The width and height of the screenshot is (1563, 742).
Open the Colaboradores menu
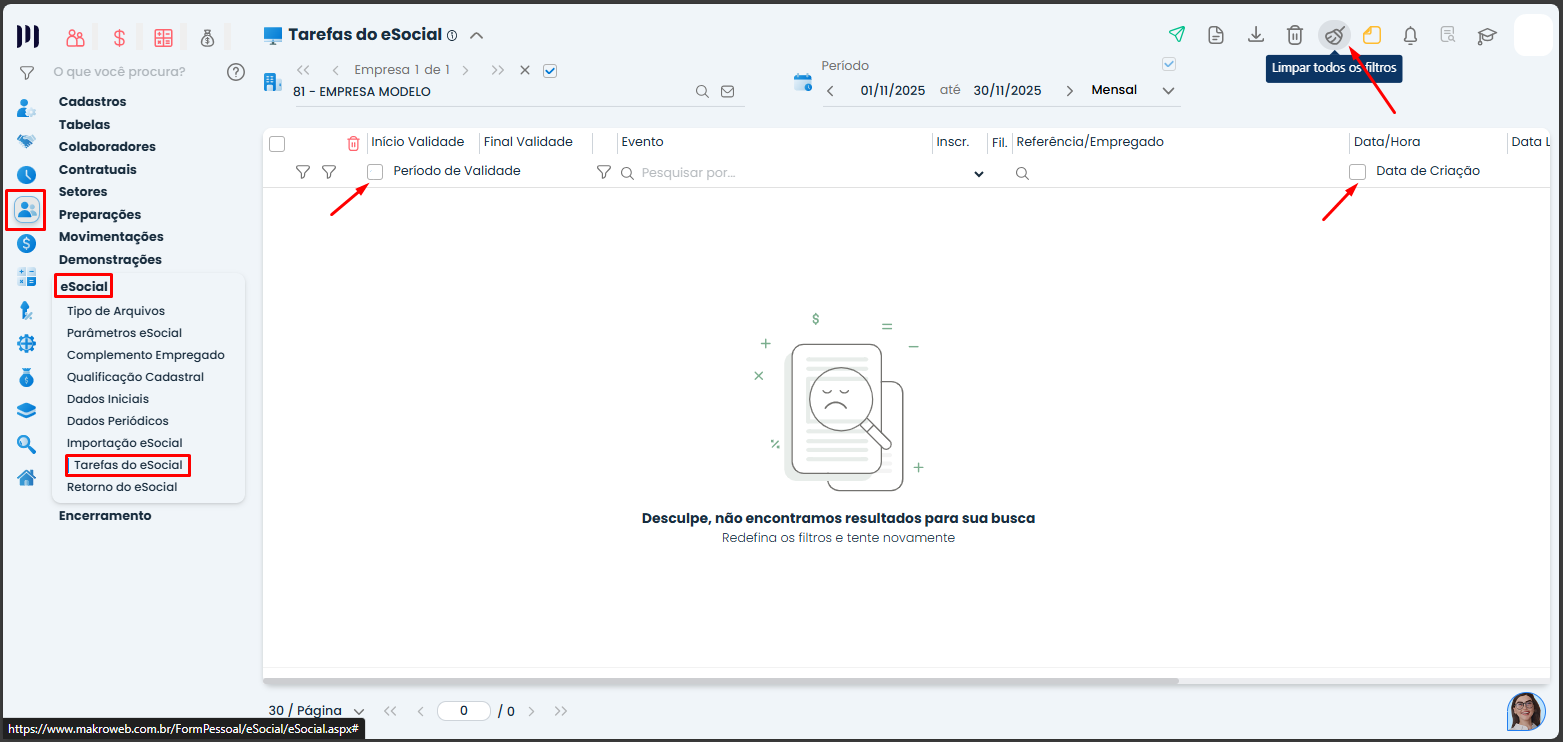(x=107, y=147)
